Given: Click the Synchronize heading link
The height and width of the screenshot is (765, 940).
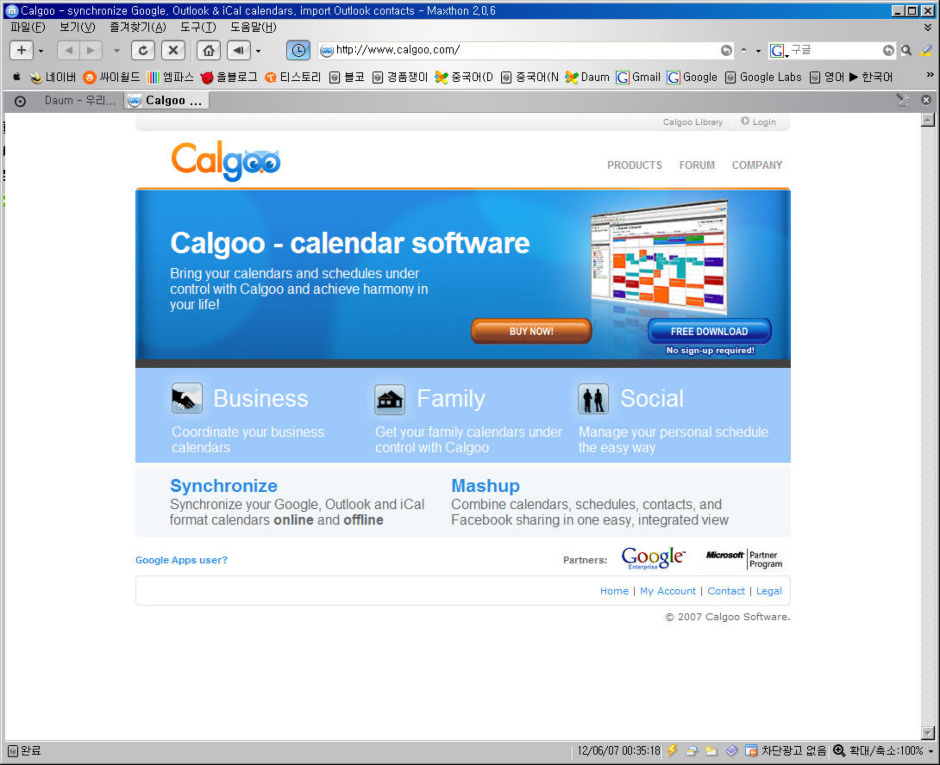Looking at the screenshot, I should point(224,486).
